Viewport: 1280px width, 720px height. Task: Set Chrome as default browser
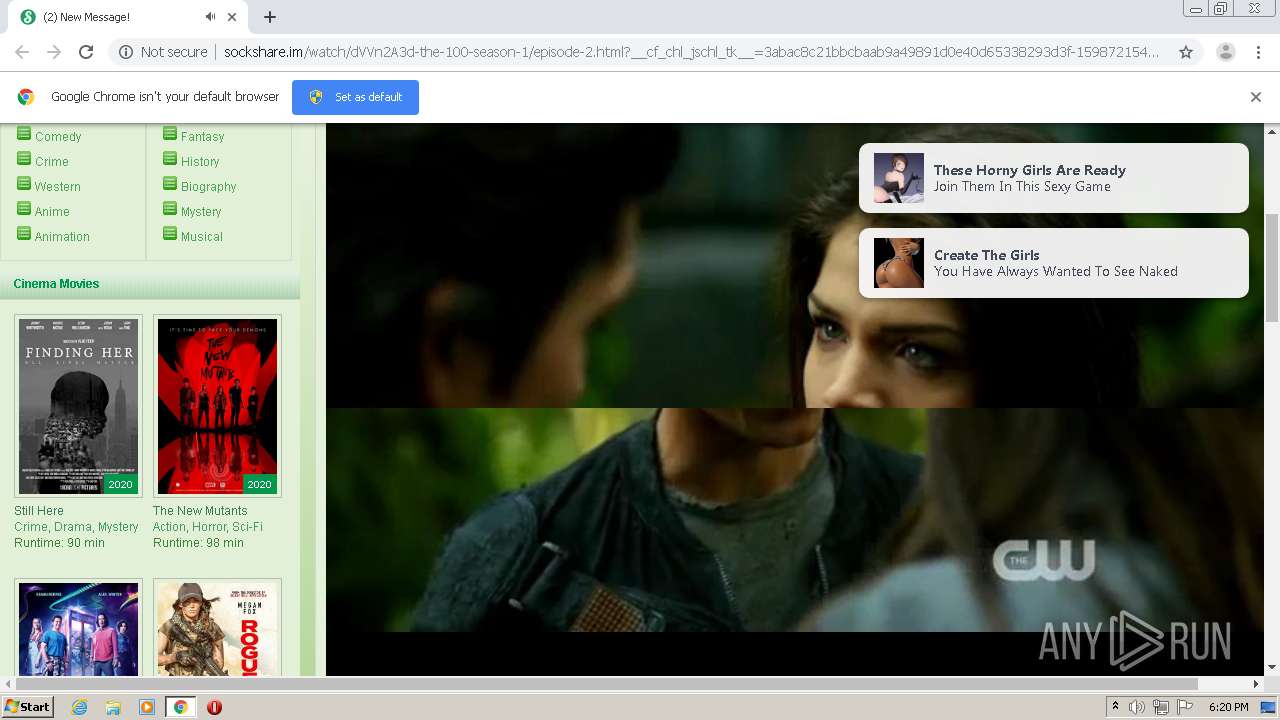click(355, 97)
